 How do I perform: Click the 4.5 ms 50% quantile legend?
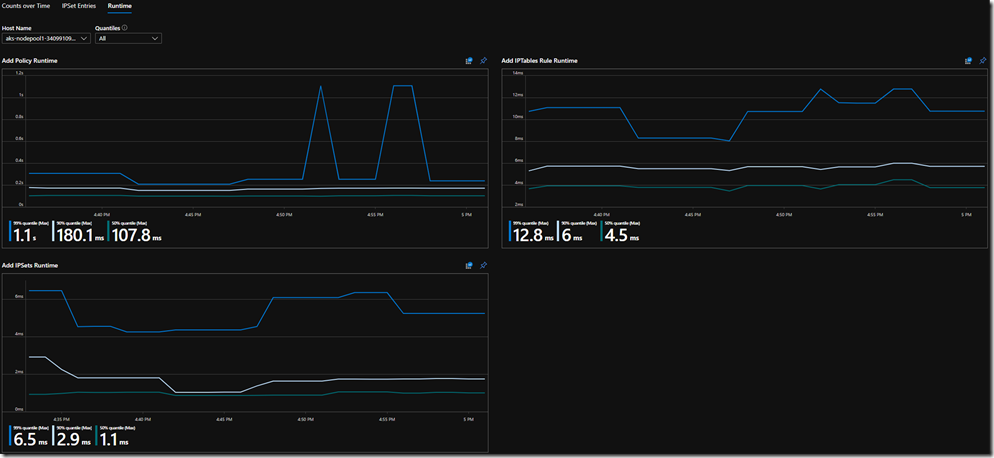click(620, 232)
